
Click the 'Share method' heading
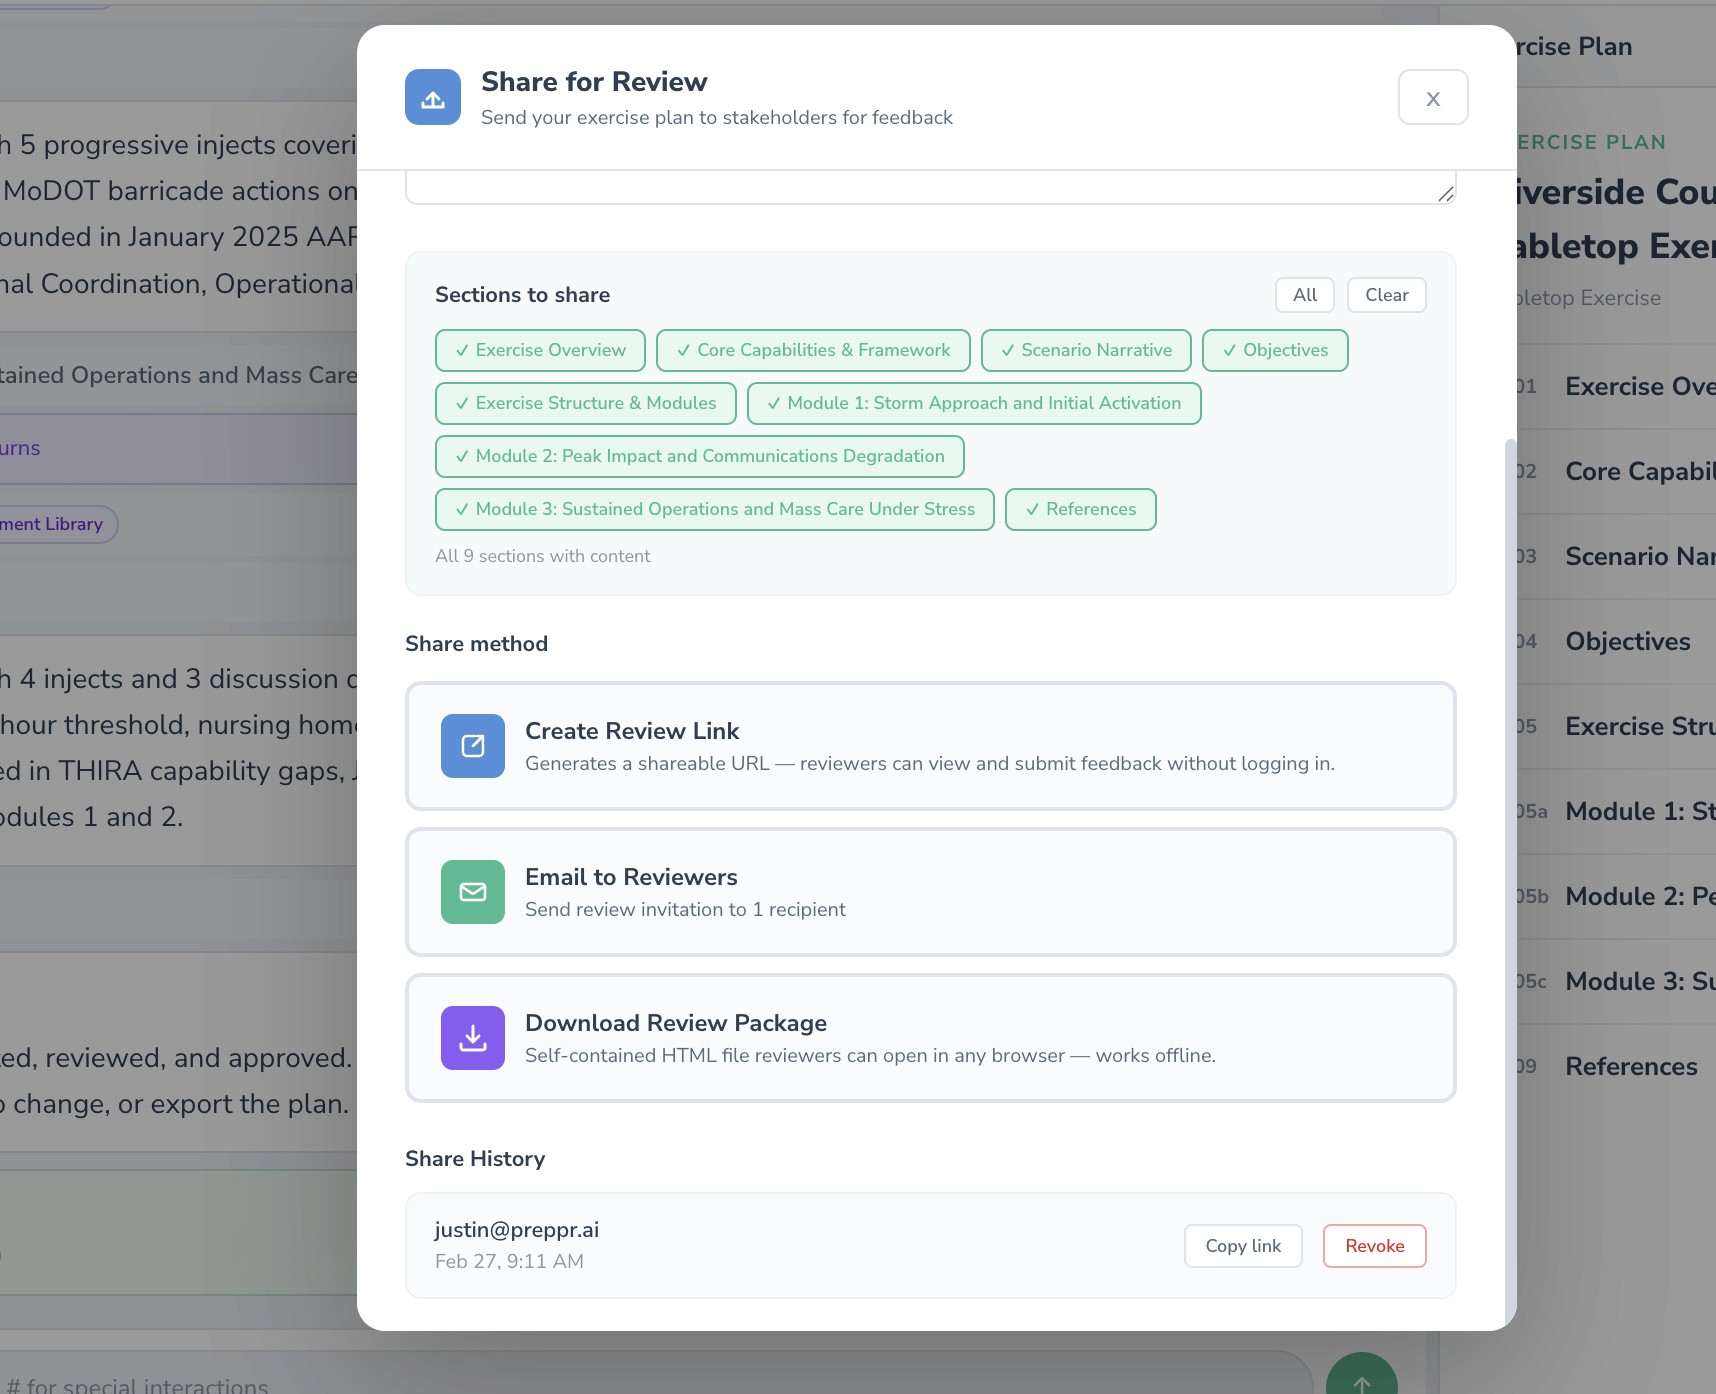point(476,644)
